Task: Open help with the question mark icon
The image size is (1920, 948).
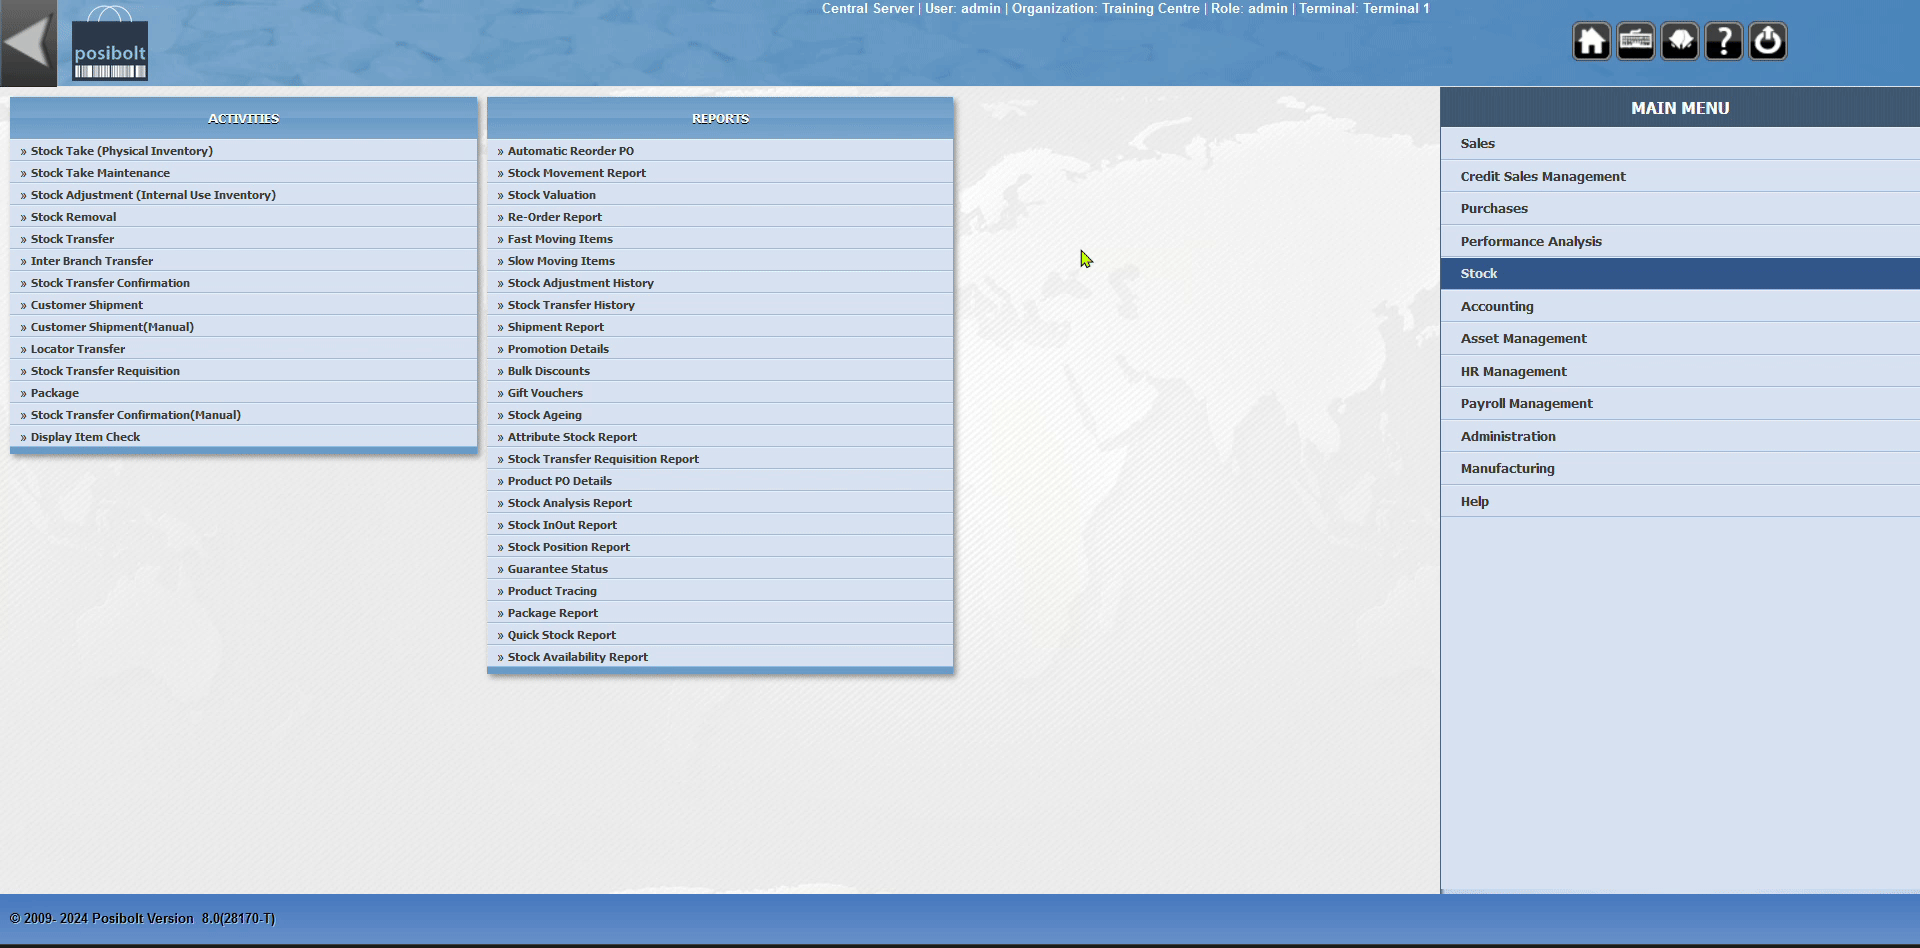Action: tap(1723, 41)
